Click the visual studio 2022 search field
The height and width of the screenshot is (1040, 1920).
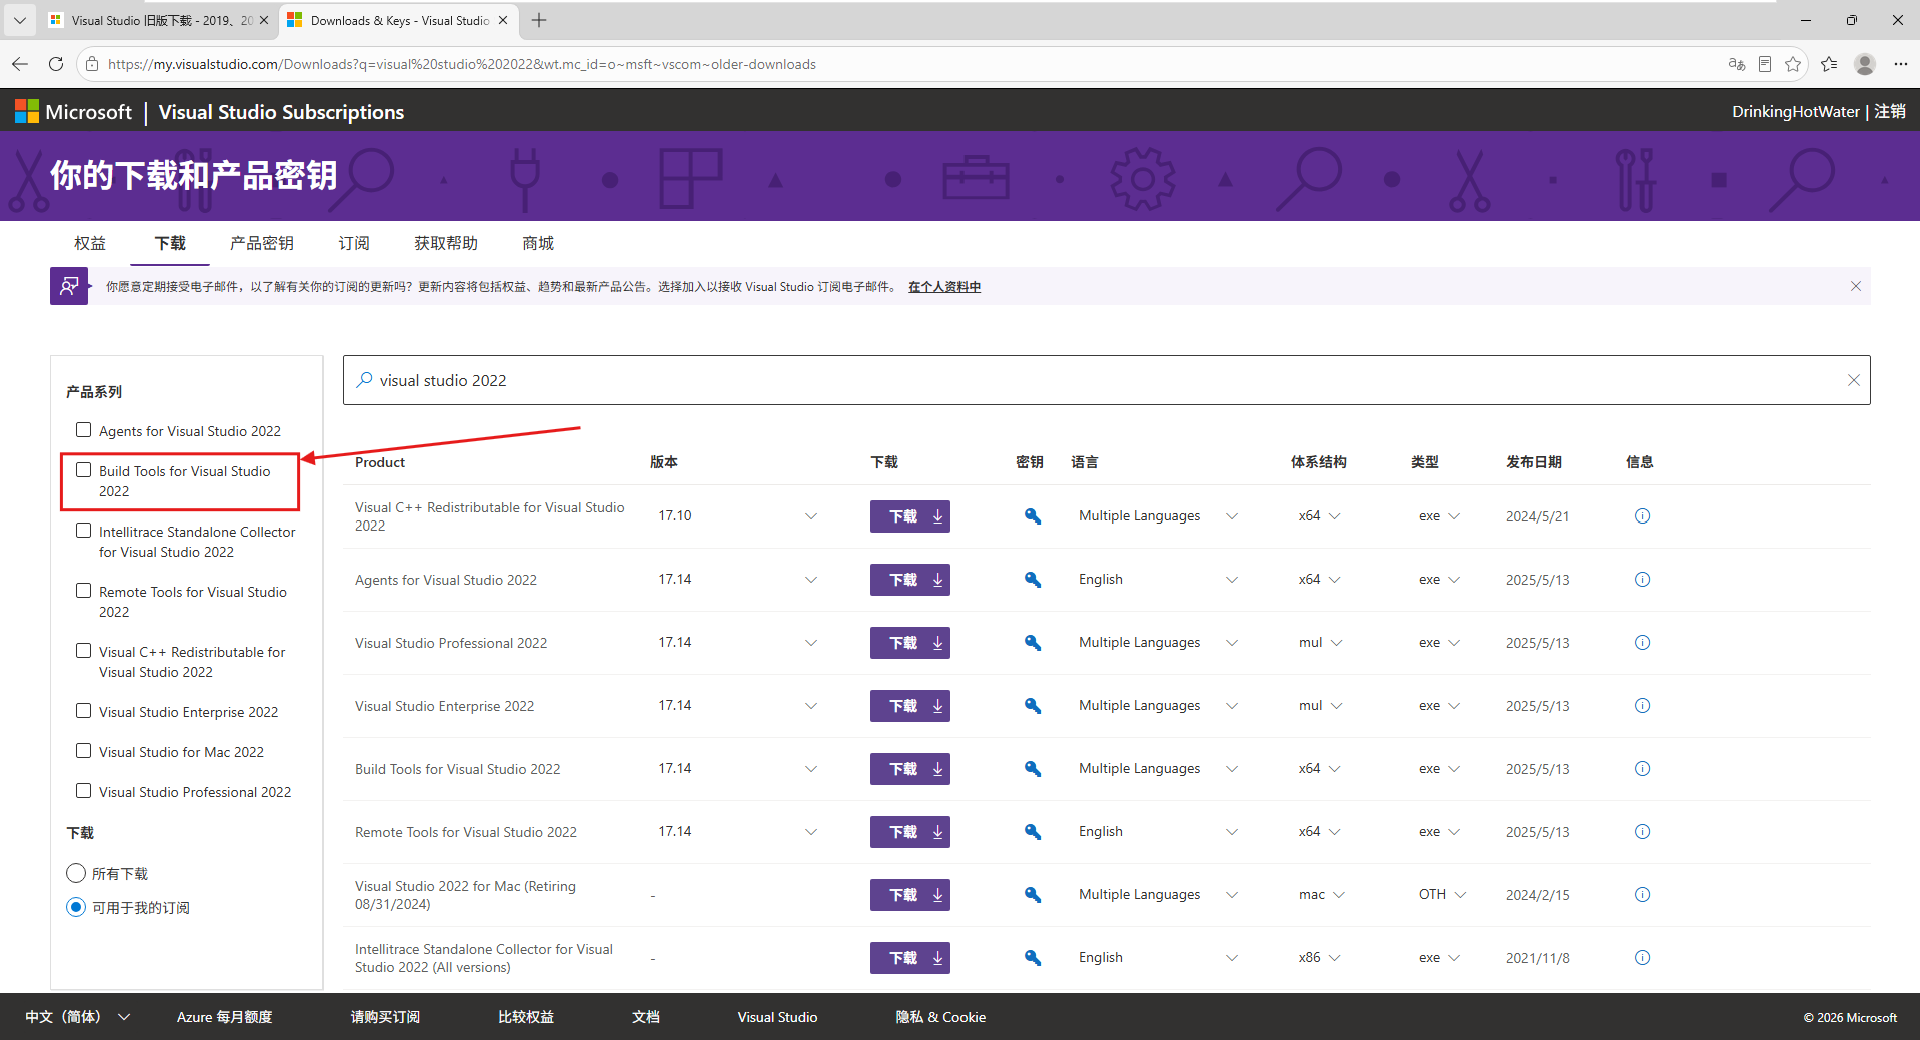tap(1106, 380)
